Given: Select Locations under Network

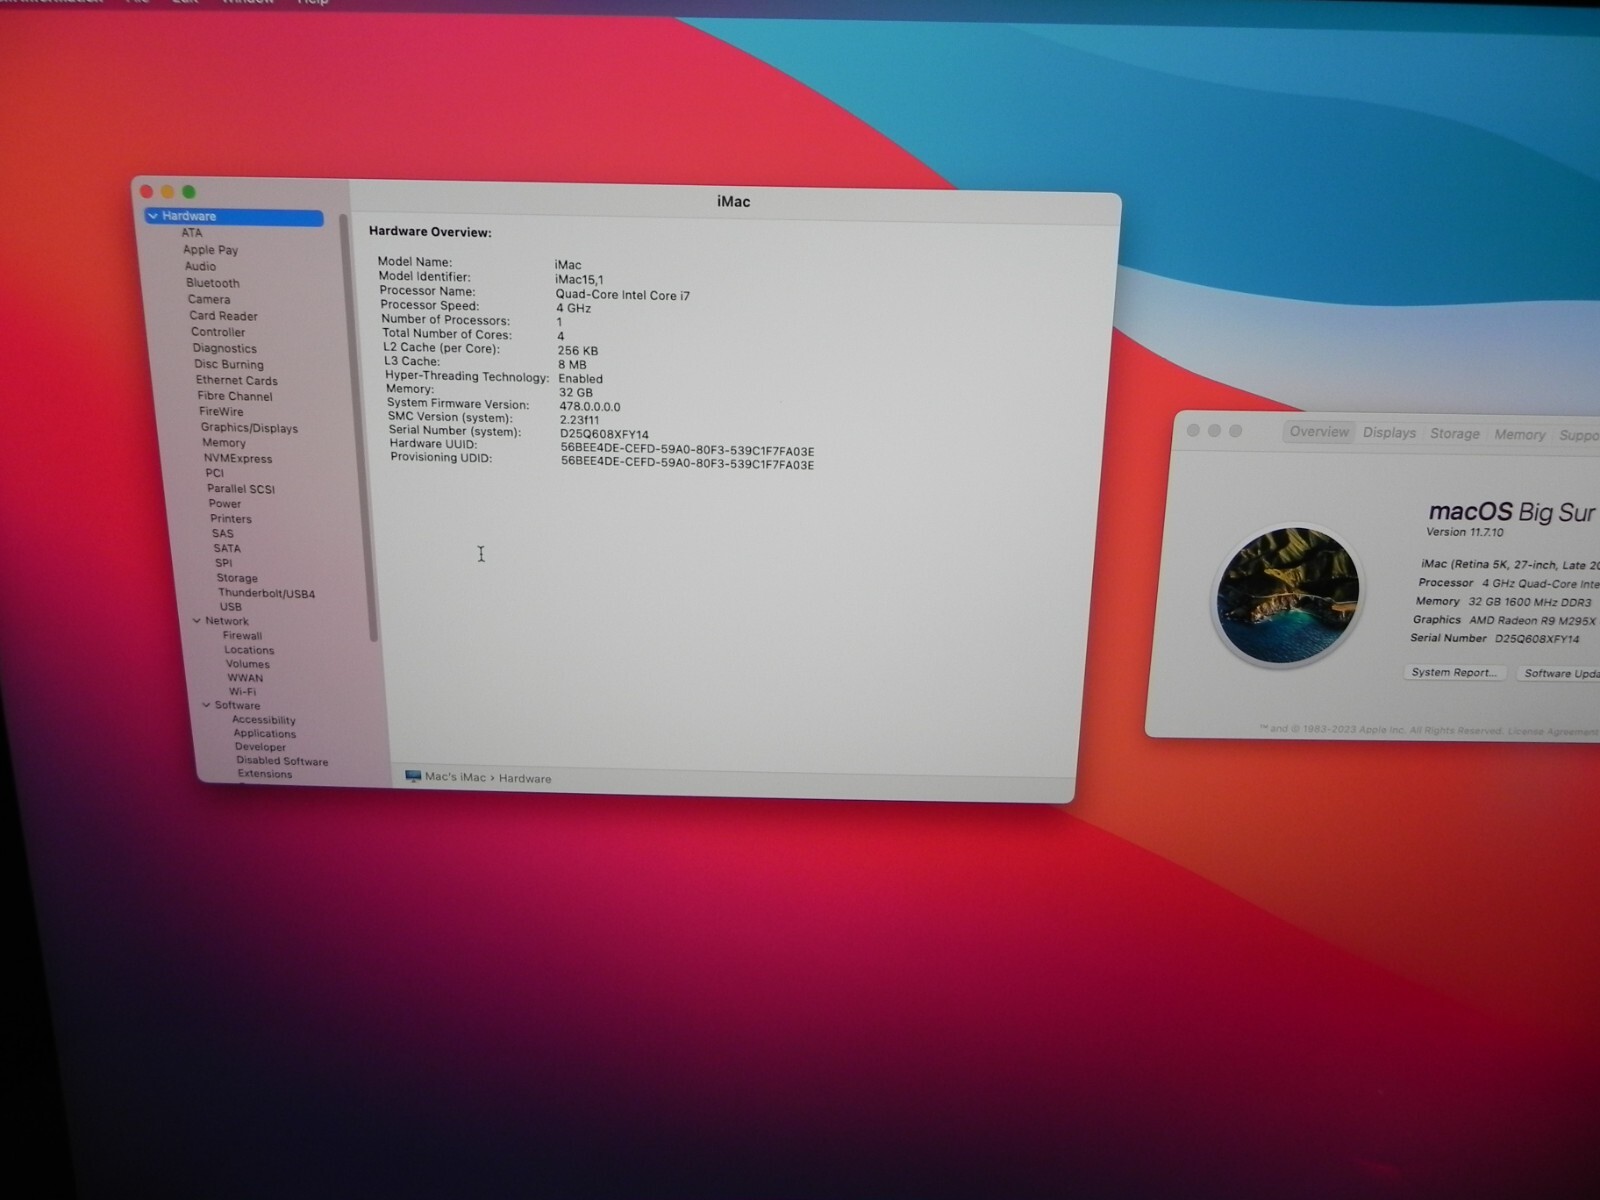Looking at the screenshot, I should coord(249,650).
